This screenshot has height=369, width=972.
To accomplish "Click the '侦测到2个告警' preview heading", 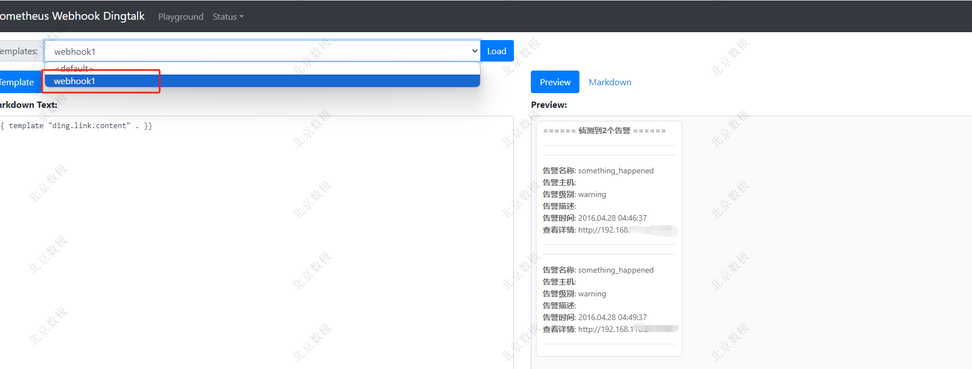I will 604,131.
